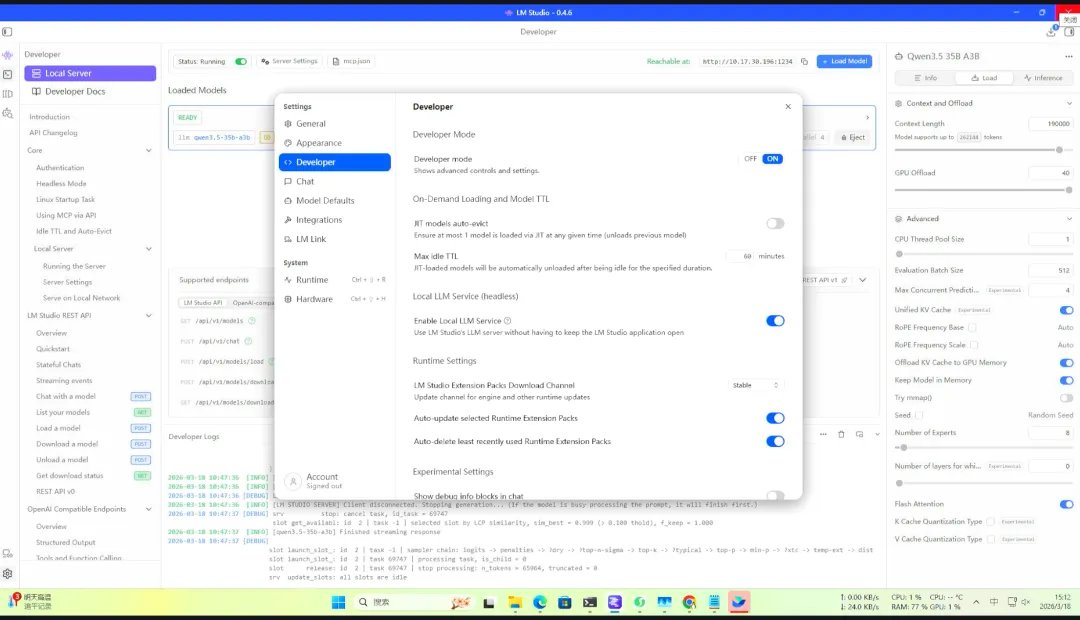The image size is (1080, 620).
Task: Collapse the Developer Logs chevron
Action: pyautogui.click(x=877, y=434)
